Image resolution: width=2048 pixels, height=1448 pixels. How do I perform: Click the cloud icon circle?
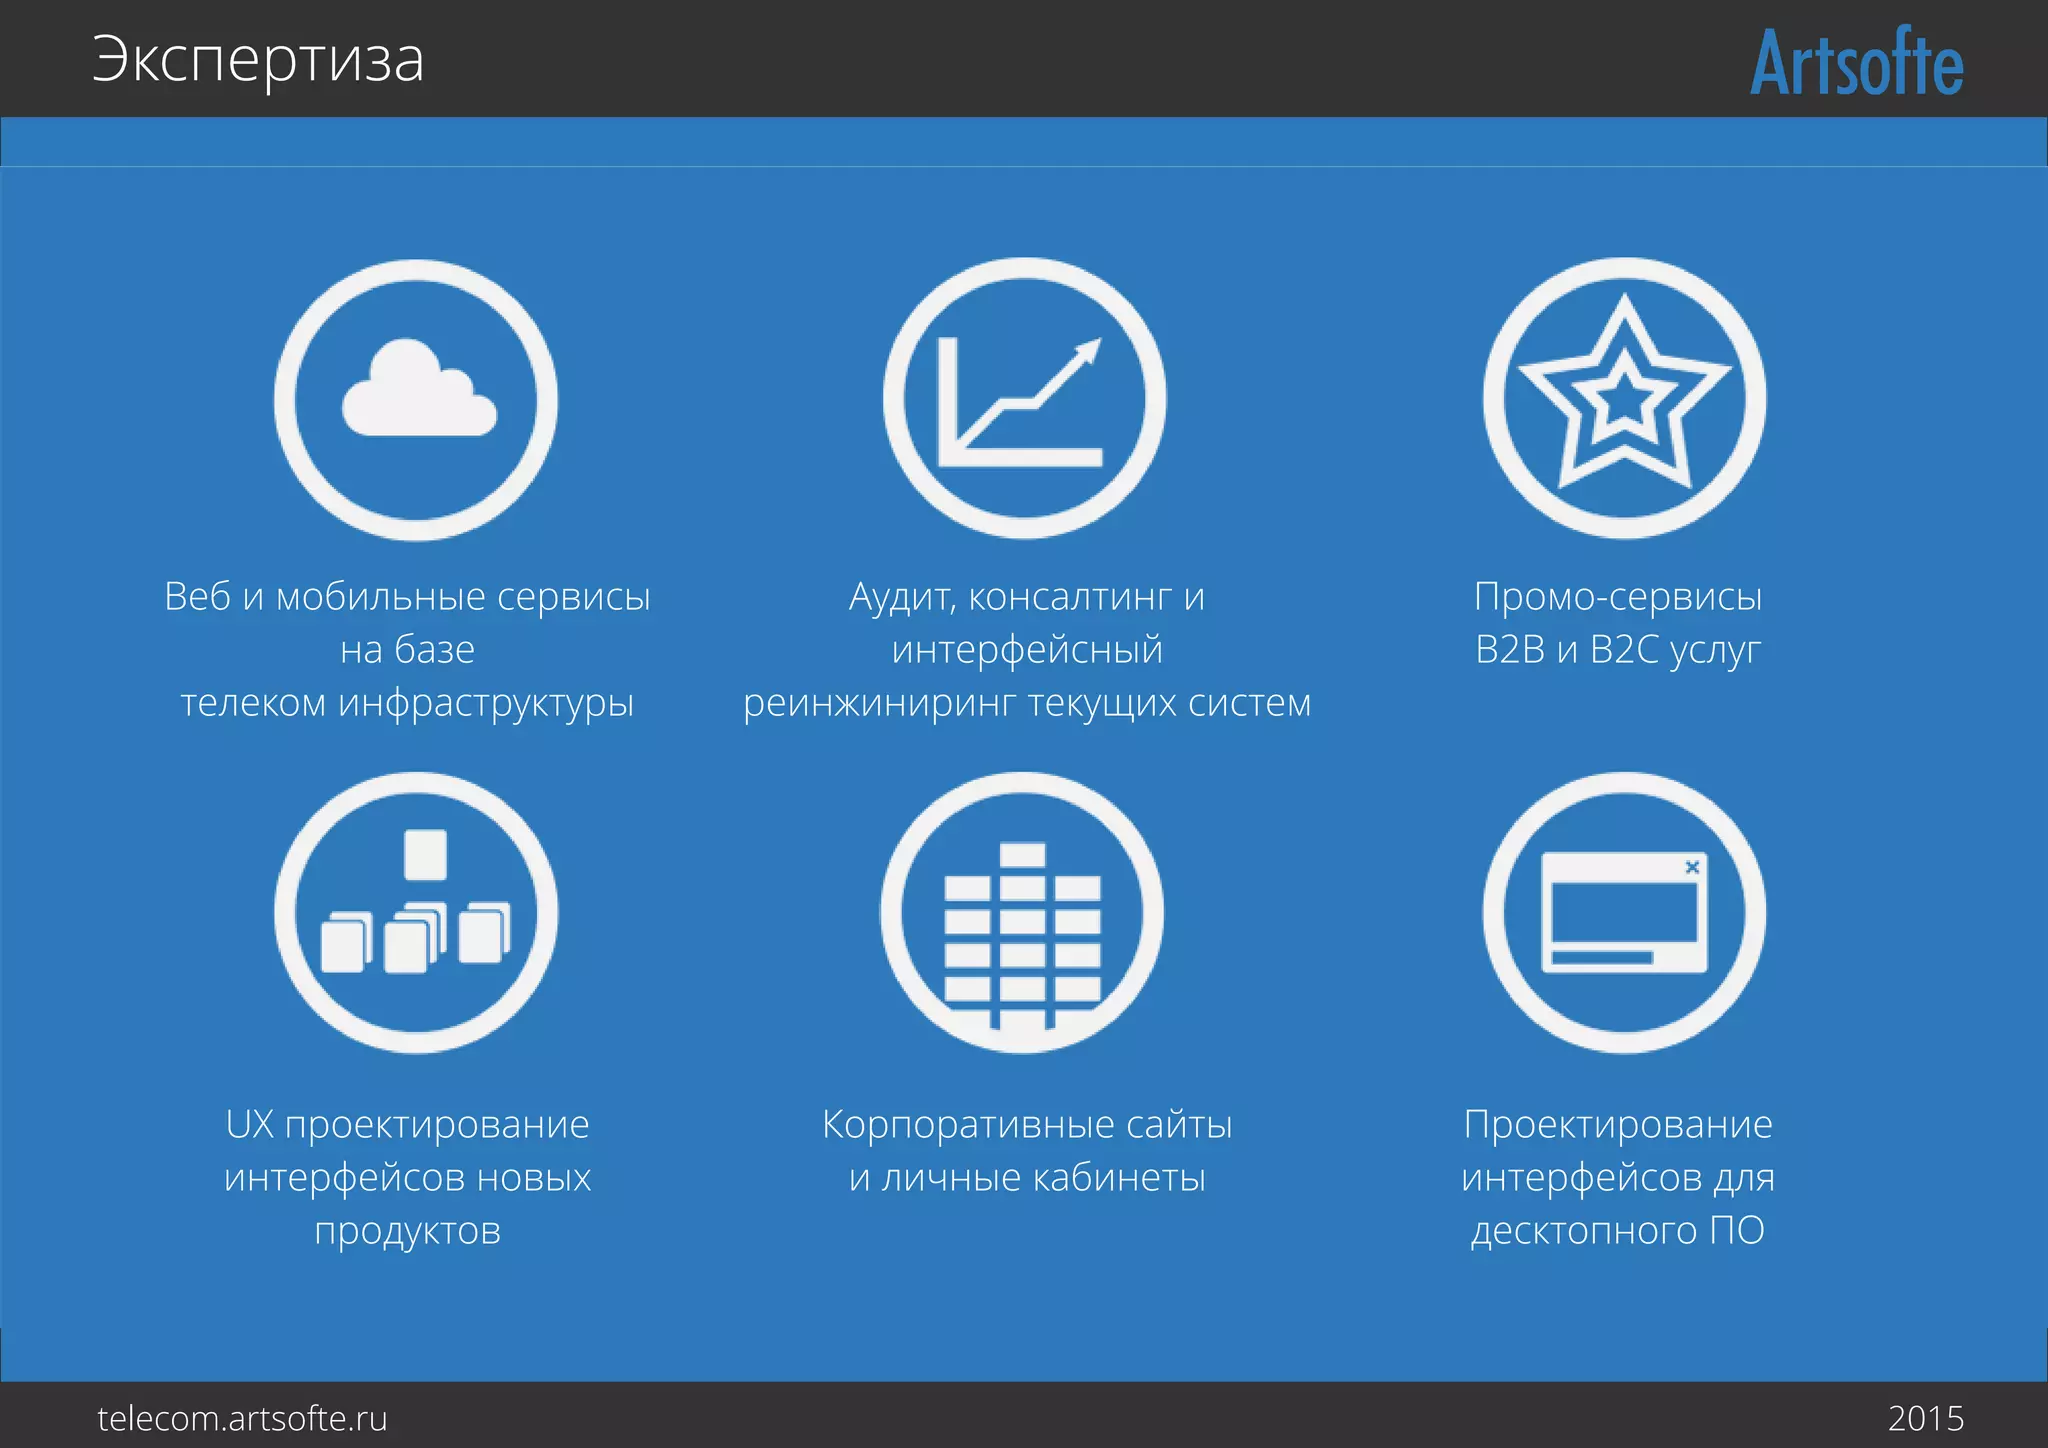pyautogui.click(x=416, y=400)
